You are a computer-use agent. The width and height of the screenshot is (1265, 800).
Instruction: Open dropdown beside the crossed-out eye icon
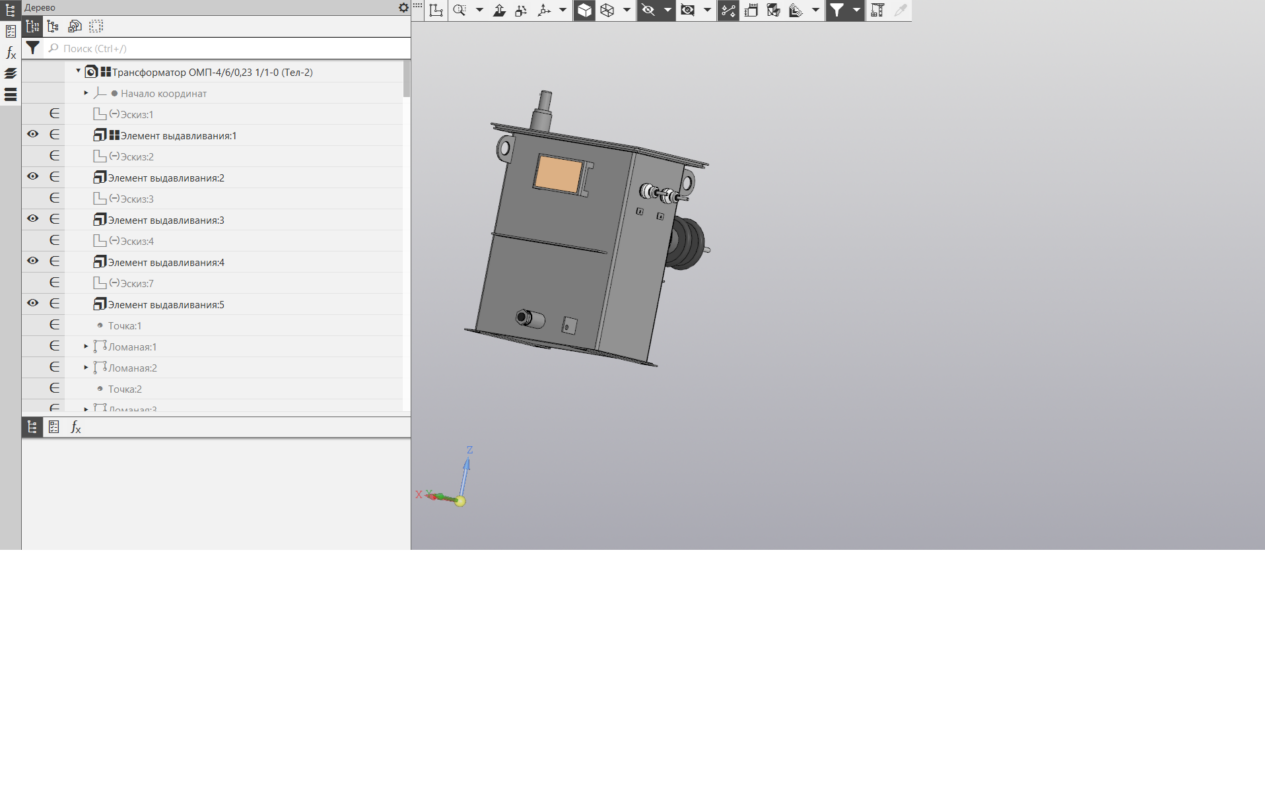coord(667,11)
